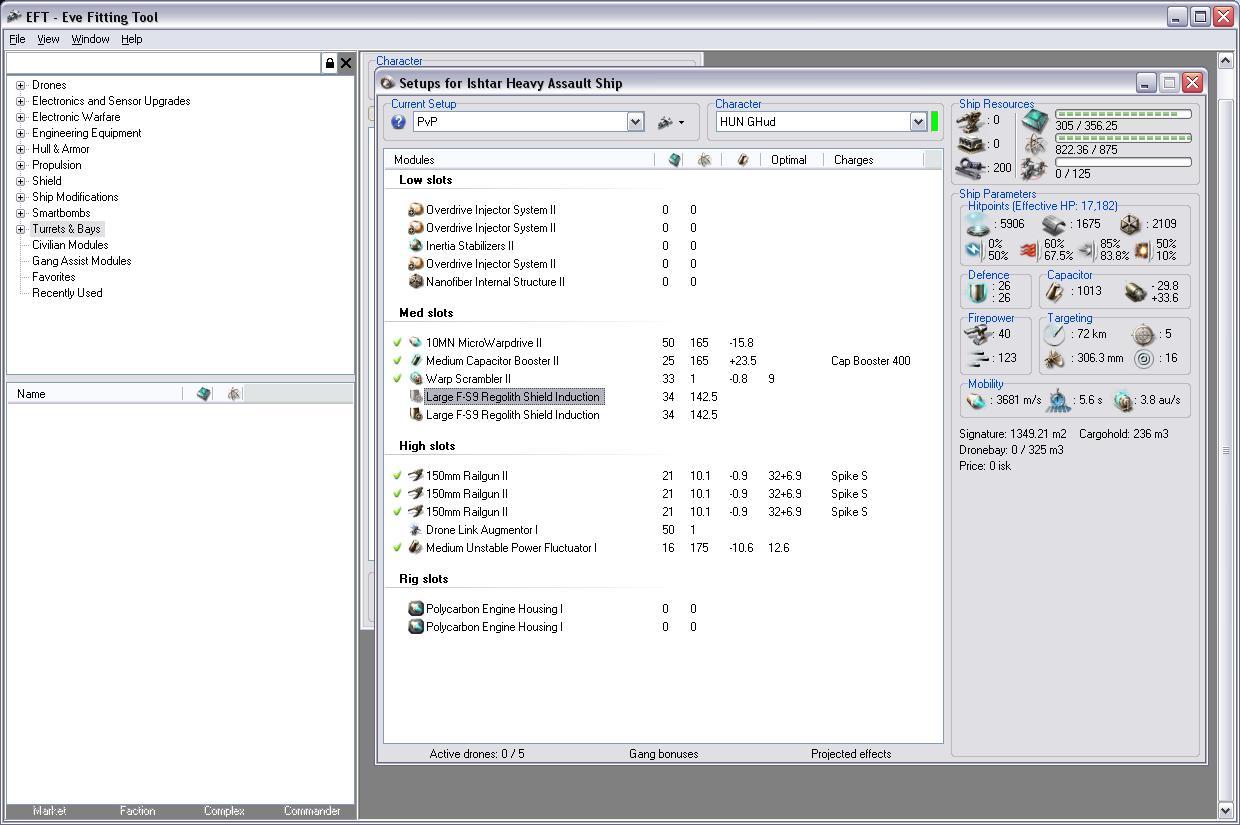Click the Gang bonuses label
The width and height of the screenshot is (1240, 825).
click(x=663, y=754)
